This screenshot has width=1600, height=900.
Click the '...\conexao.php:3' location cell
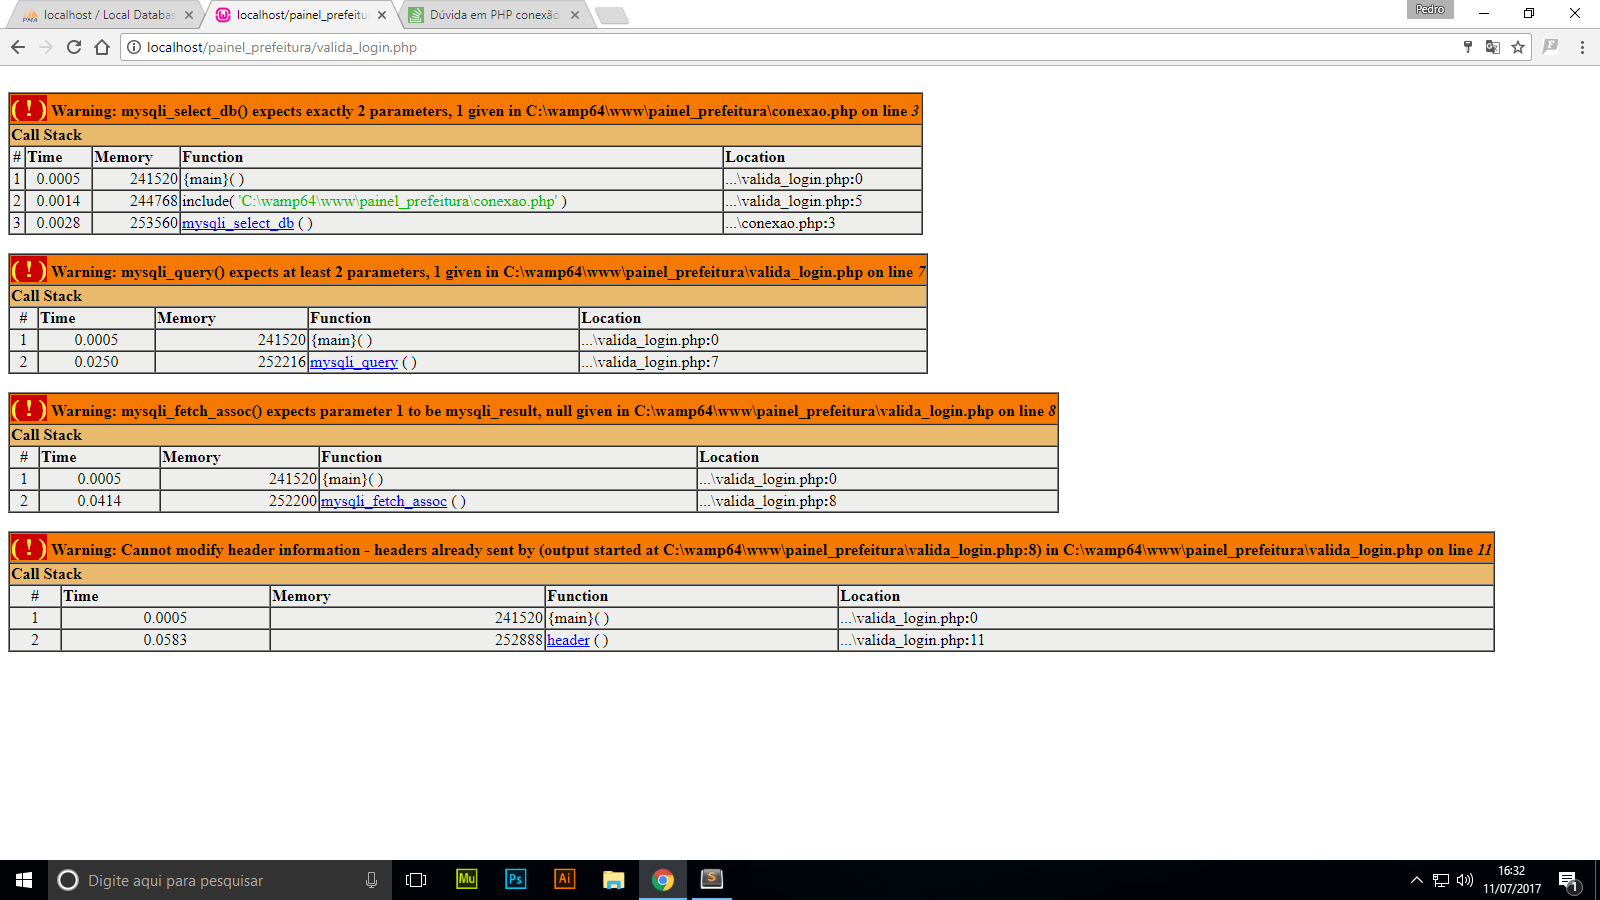coord(822,223)
